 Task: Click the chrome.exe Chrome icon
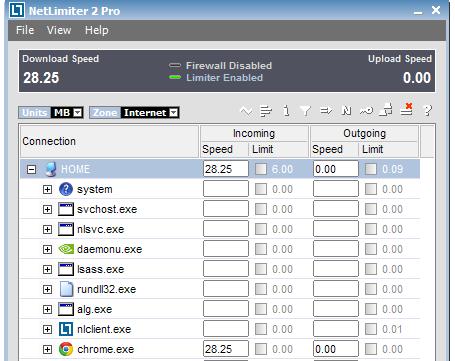66,349
